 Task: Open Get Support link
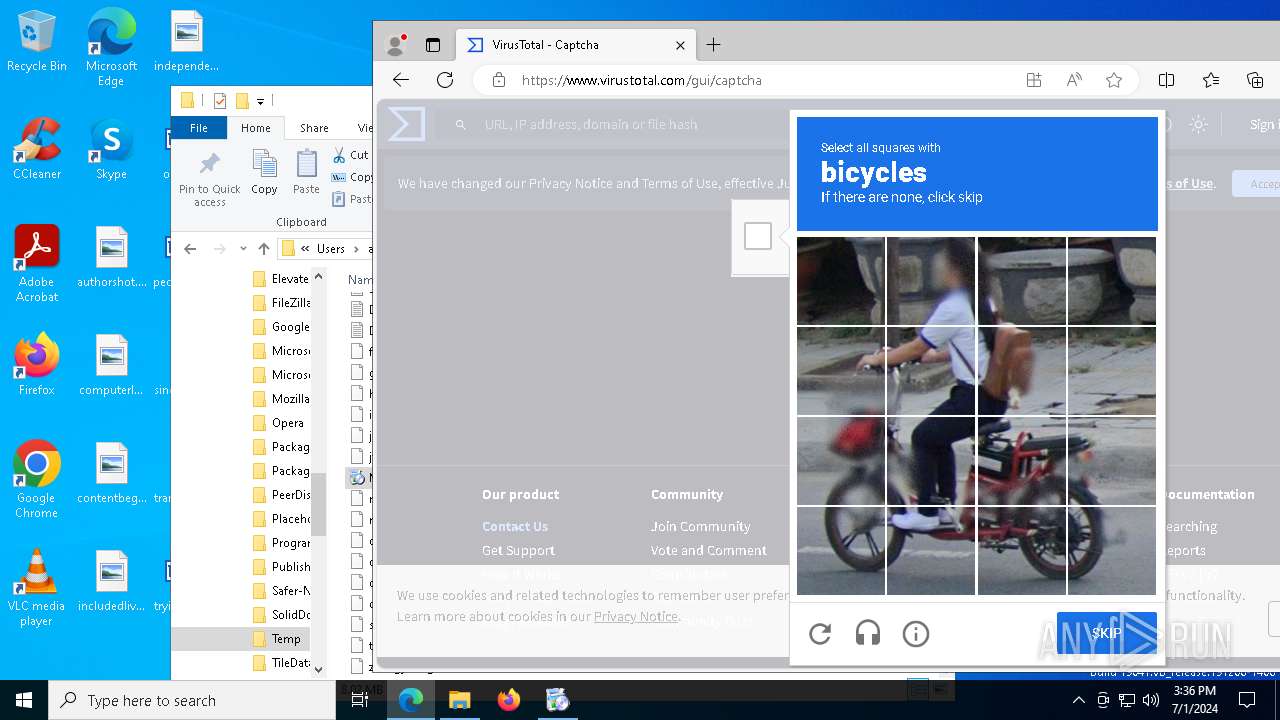[x=518, y=550]
